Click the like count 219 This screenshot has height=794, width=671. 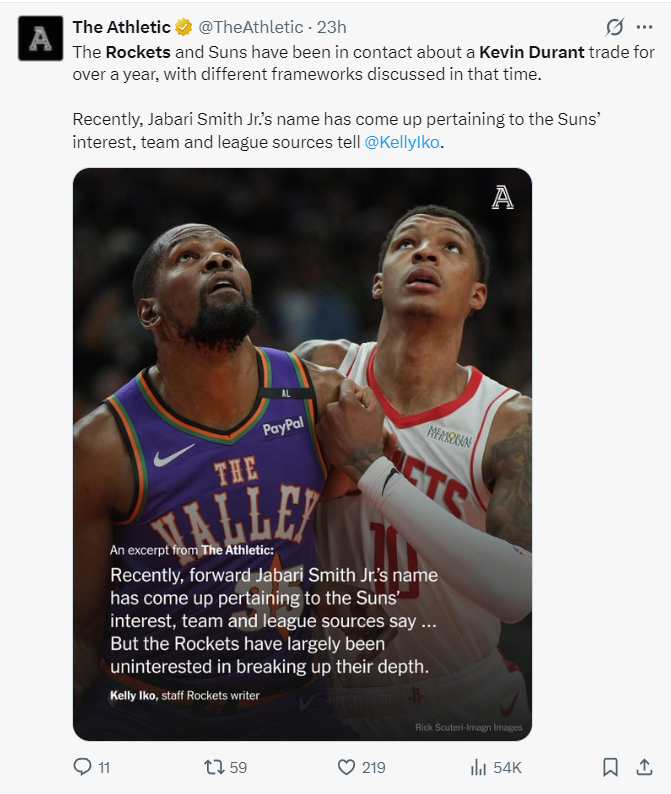[374, 768]
